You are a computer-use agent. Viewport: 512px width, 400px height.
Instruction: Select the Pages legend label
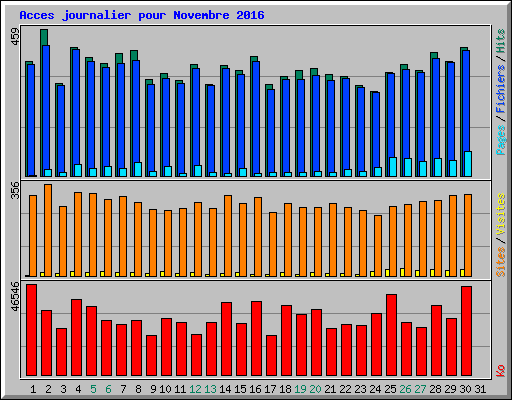pos(500,140)
